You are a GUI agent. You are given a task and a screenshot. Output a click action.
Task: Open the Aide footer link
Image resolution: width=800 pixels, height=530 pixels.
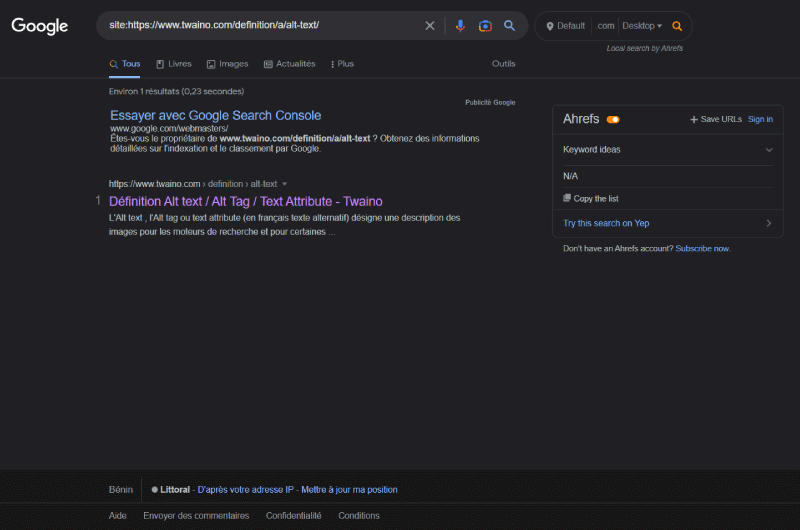tap(117, 516)
